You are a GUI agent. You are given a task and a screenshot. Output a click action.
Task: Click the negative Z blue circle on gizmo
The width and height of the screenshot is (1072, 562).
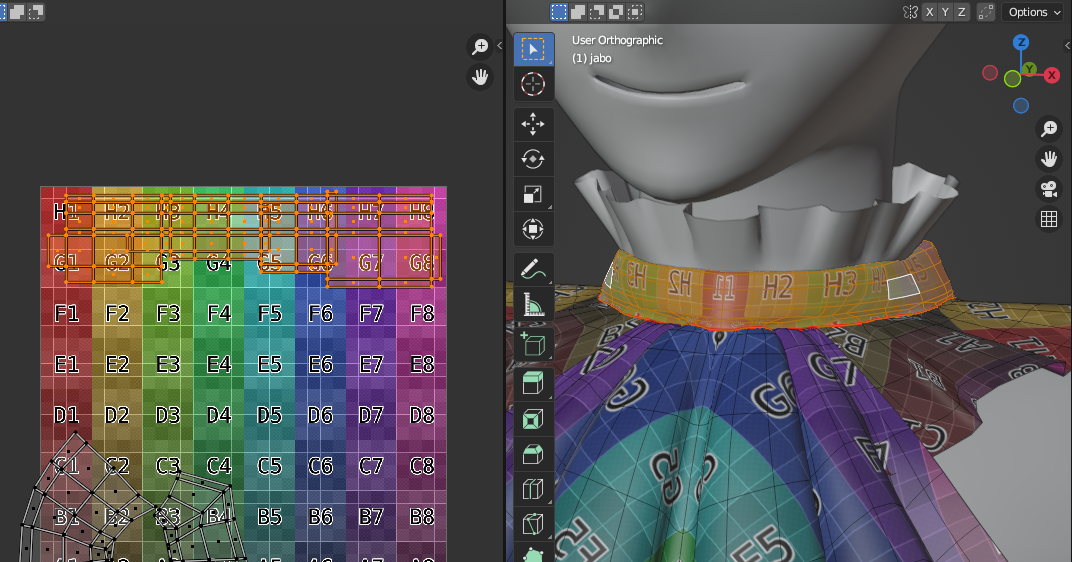point(1021,105)
